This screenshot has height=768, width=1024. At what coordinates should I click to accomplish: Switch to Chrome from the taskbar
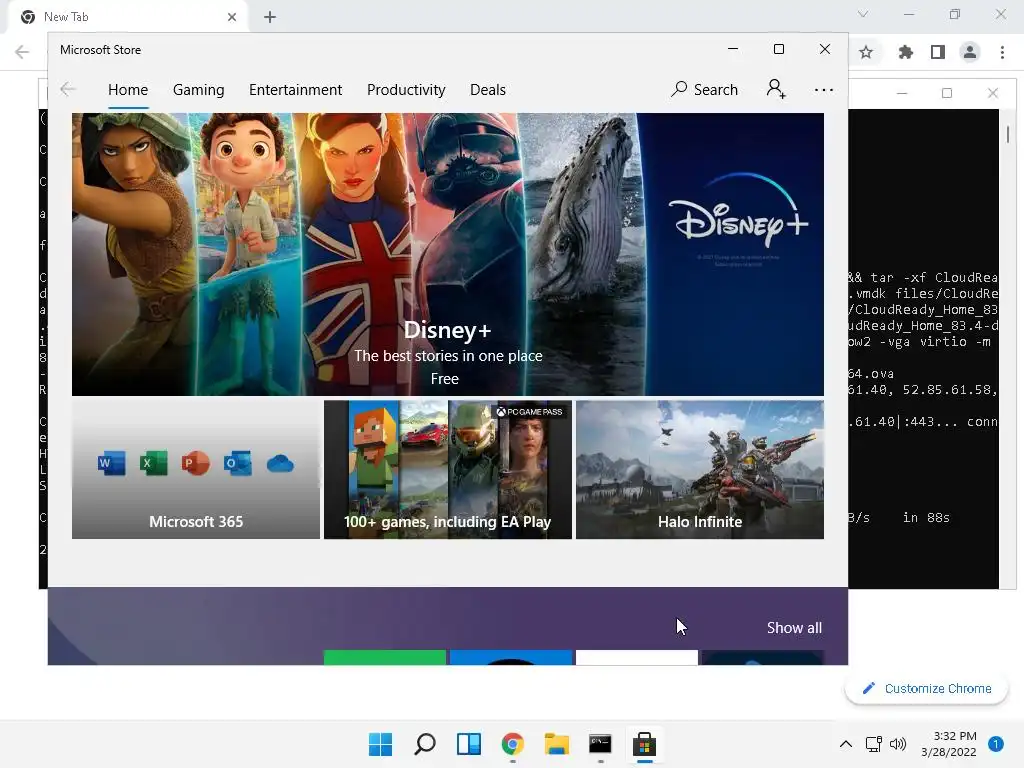pyautogui.click(x=513, y=744)
